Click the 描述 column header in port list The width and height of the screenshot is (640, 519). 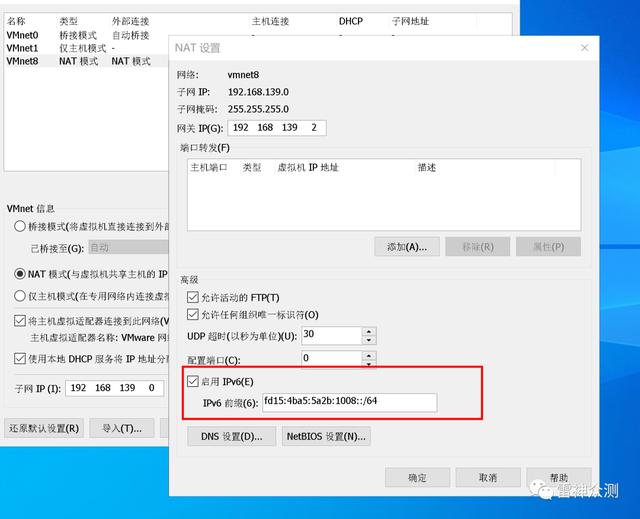[427, 167]
